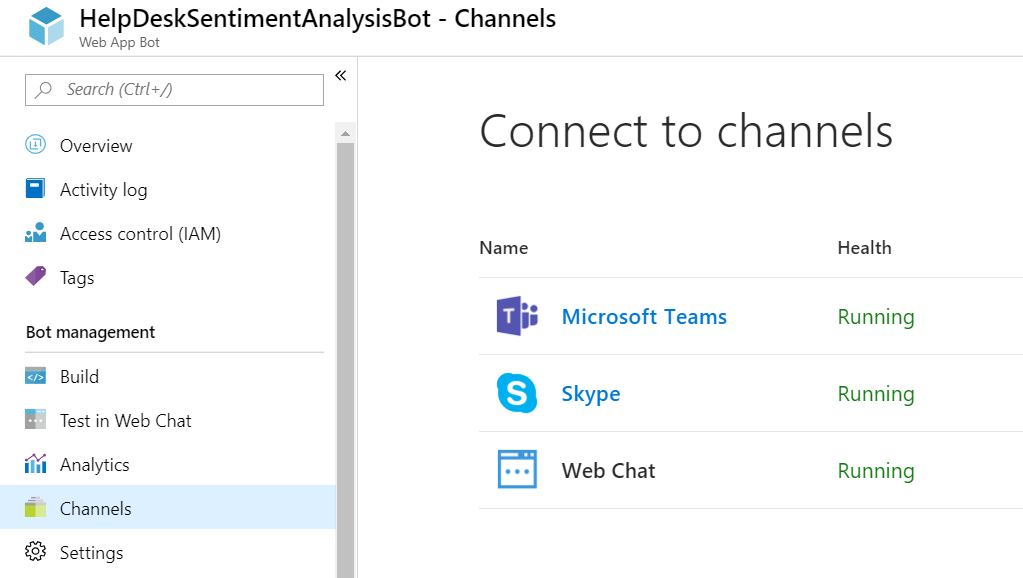Viewport: 1023px width, 578px height.
Task: Open Test in Web Chat
Action: (x=125, y=421)
